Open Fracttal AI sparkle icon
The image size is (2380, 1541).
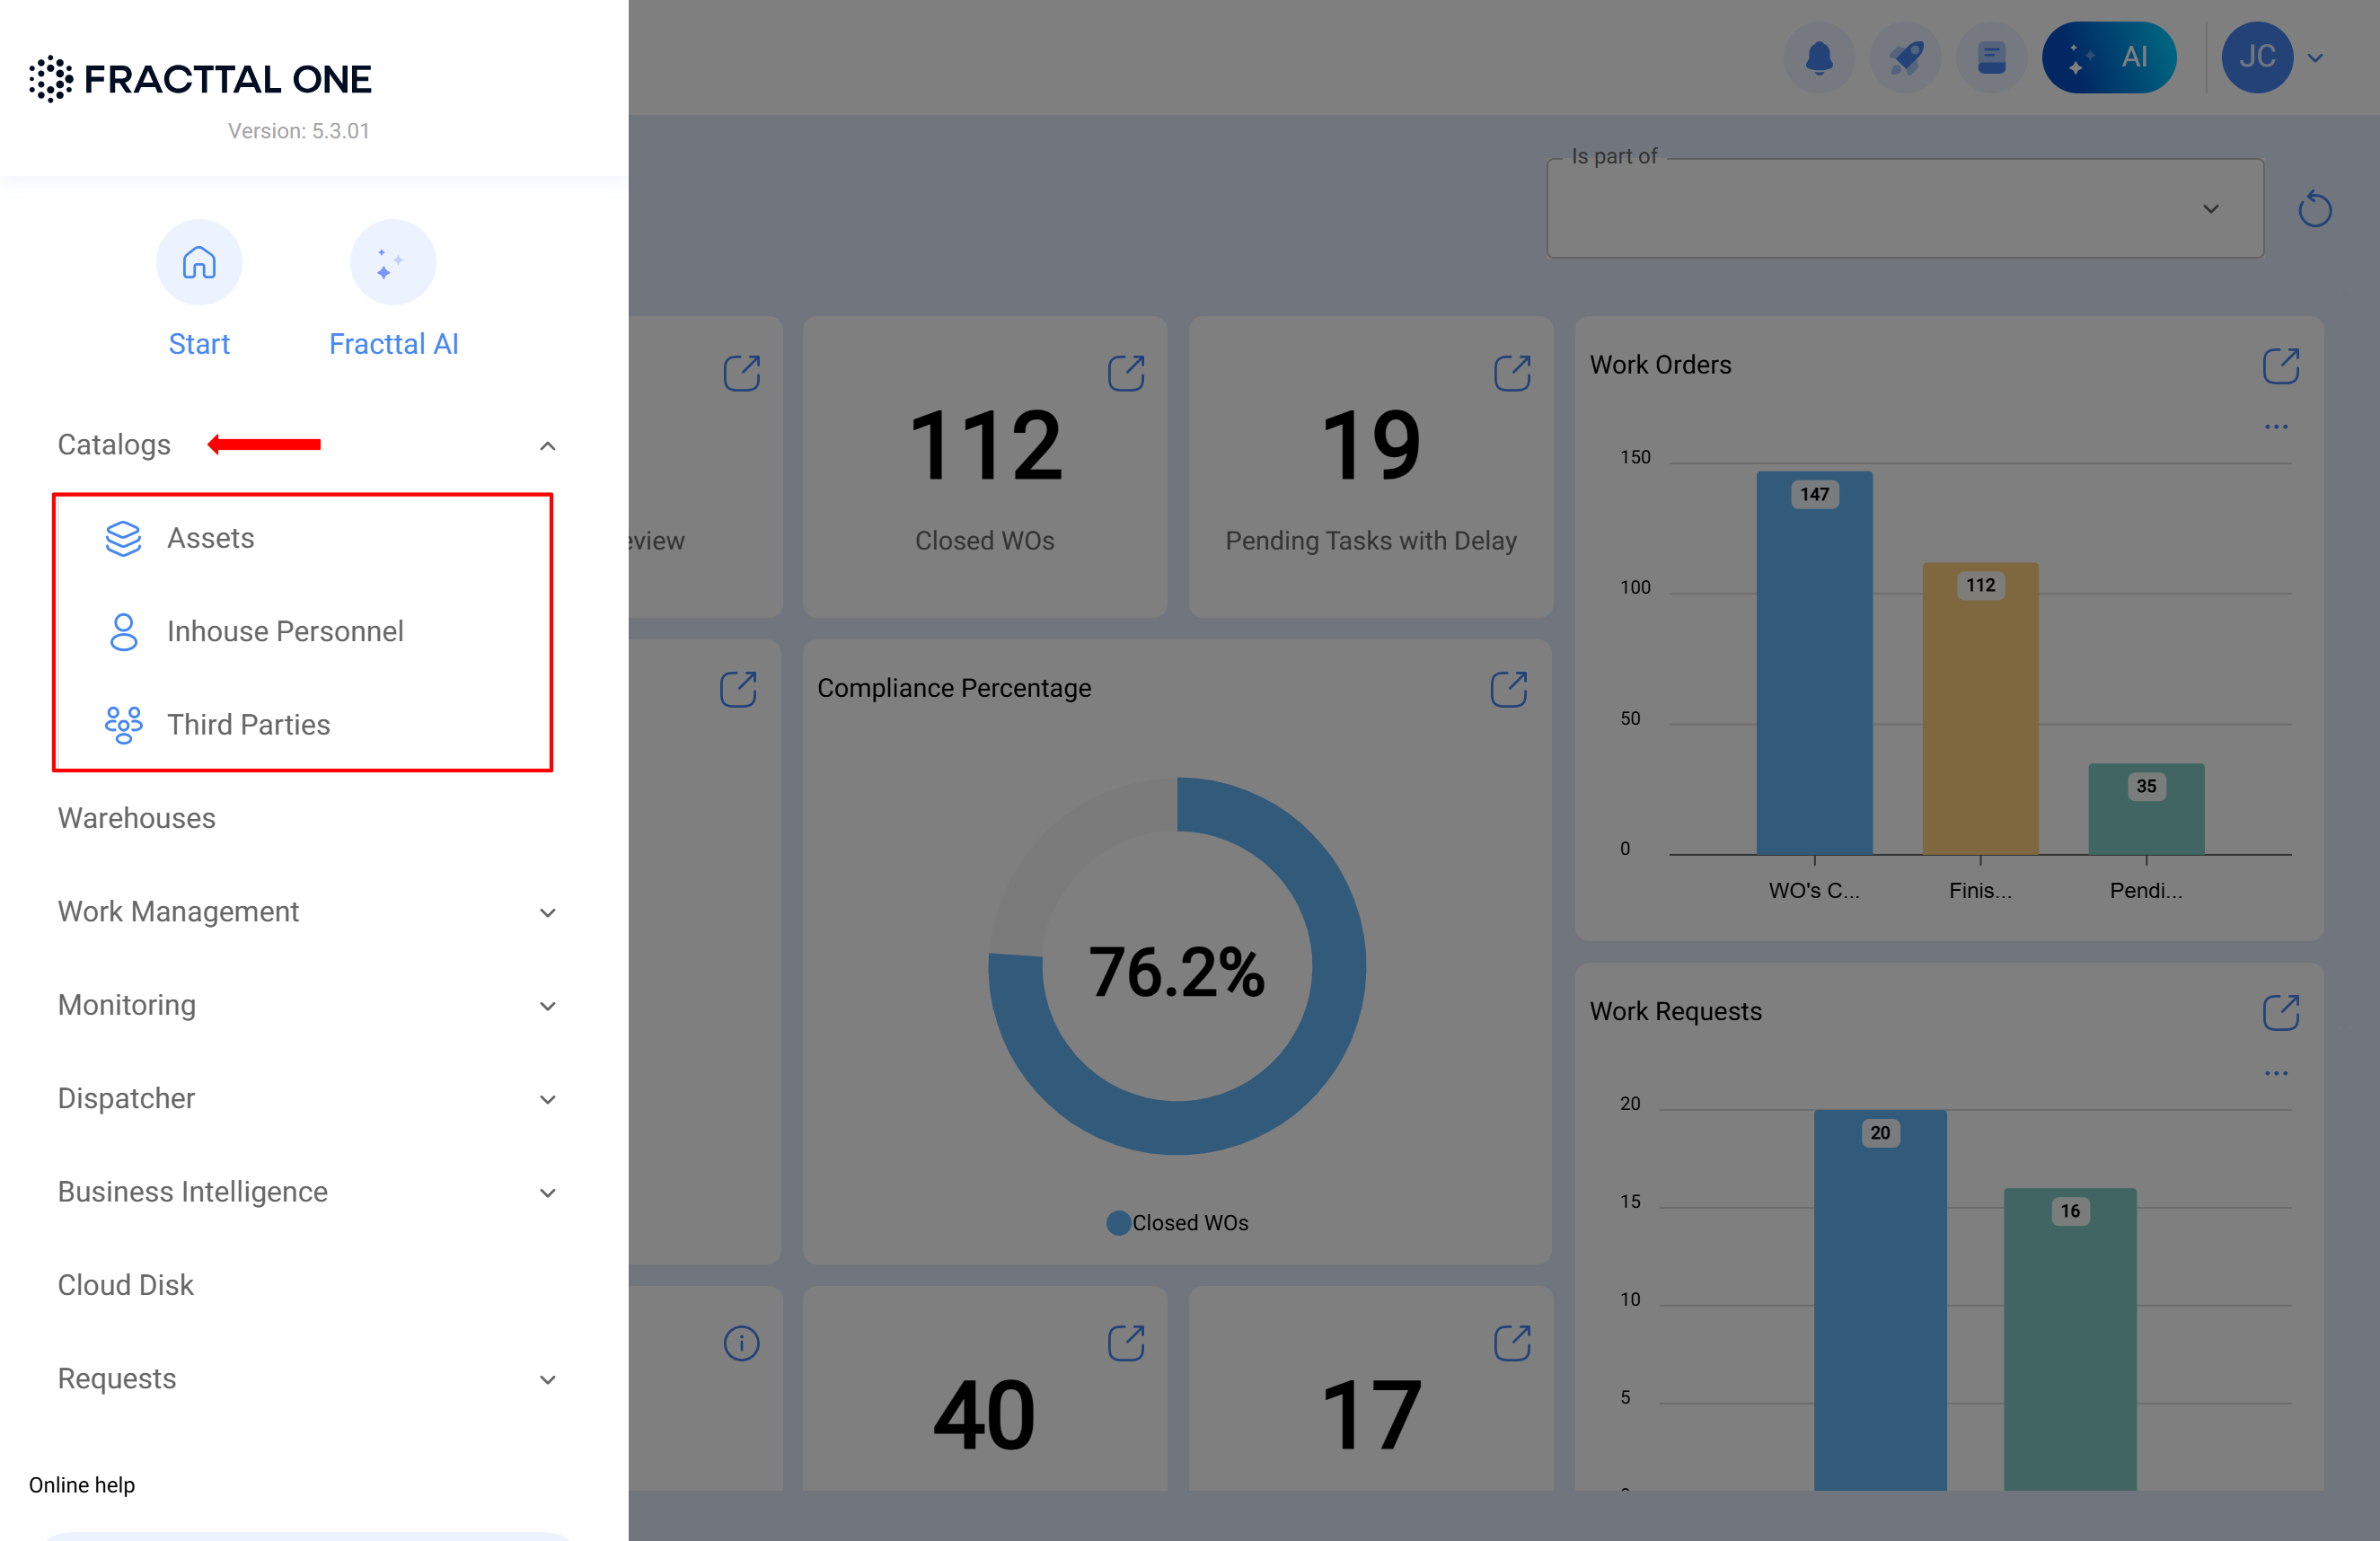tap(392, 262)
